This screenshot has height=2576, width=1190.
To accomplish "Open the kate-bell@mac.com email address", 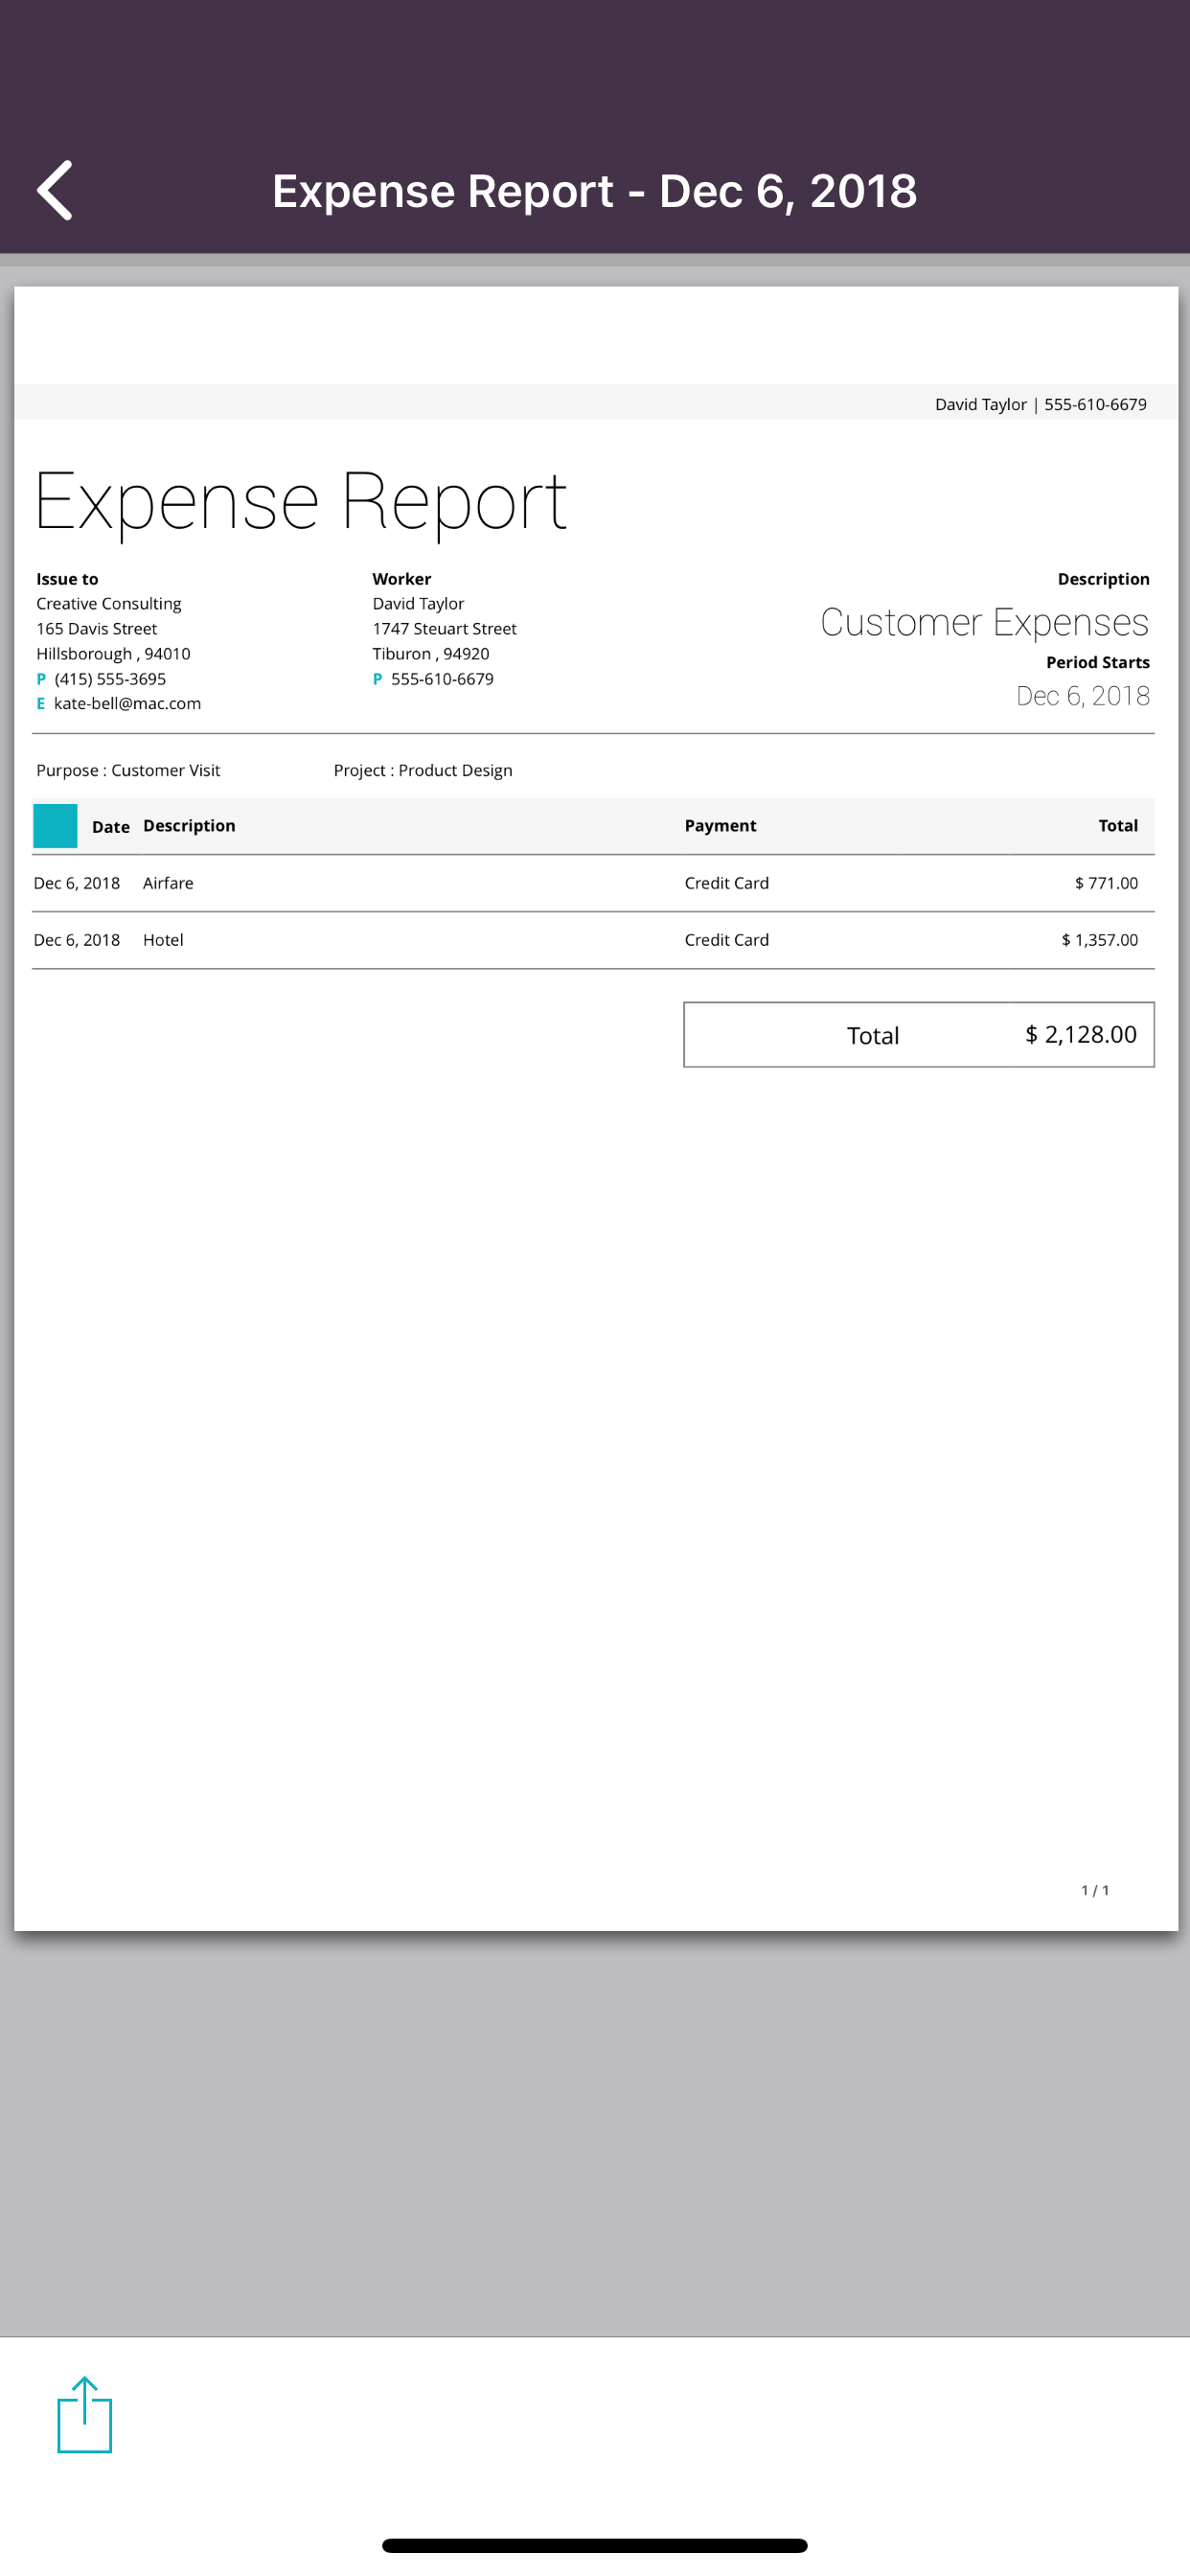I will pos(127,704).
